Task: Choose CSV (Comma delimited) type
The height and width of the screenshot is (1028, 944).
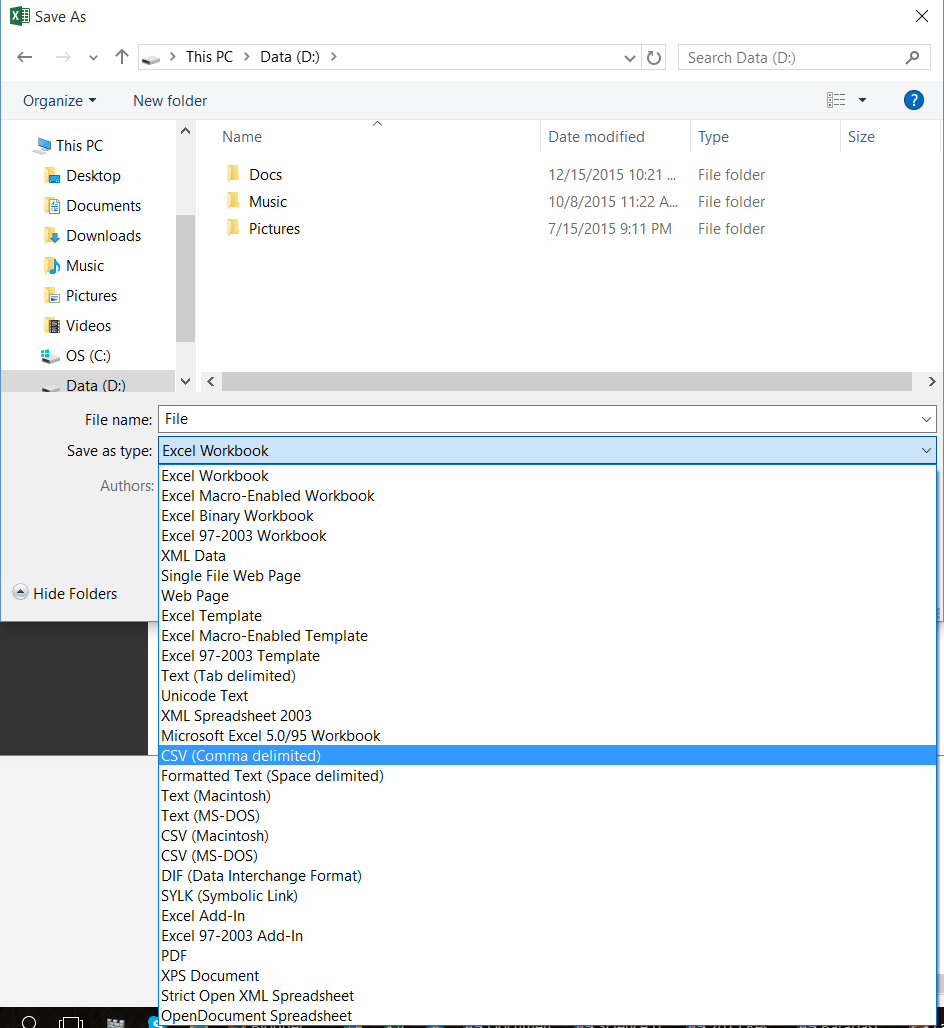Action: [x=547, y=756]
